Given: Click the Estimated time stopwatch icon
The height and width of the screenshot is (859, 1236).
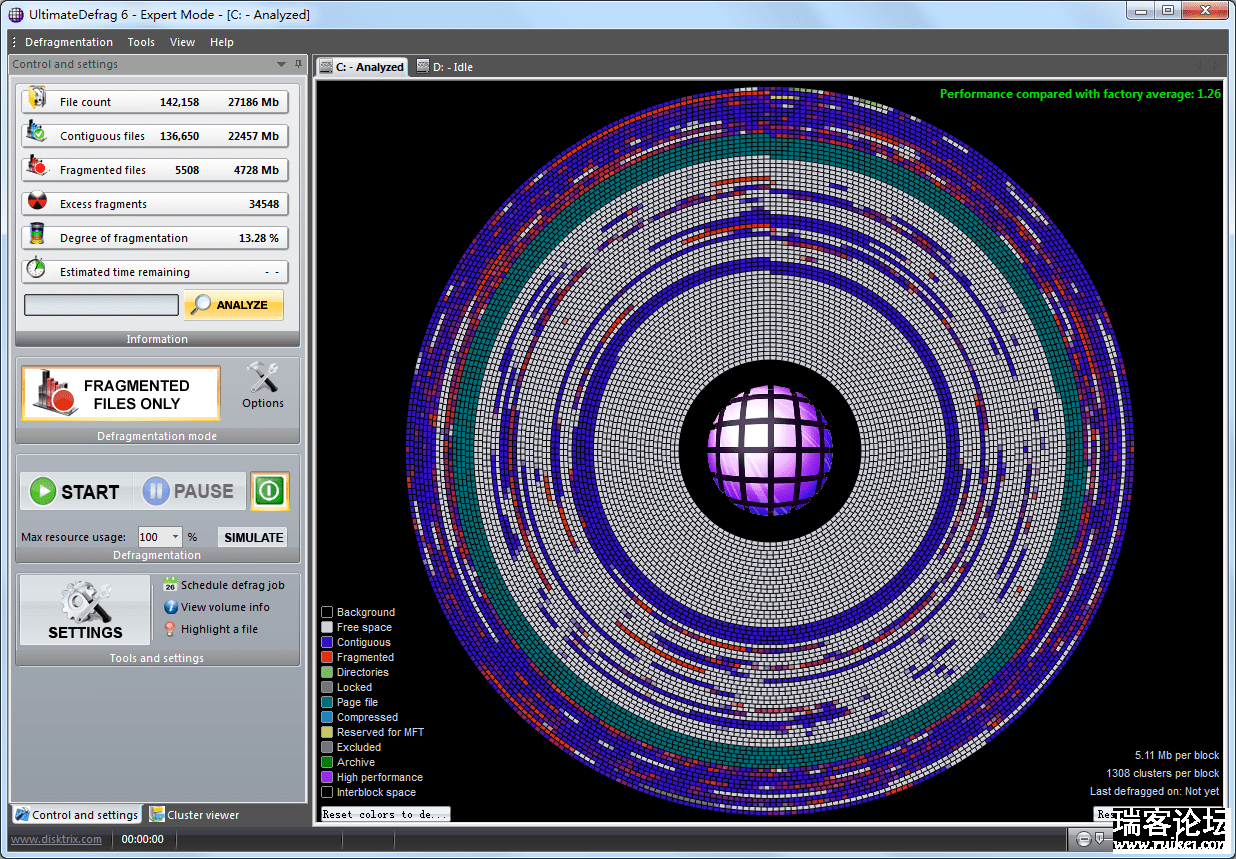Looking at the screenshot, I should (x=37, y=269).
